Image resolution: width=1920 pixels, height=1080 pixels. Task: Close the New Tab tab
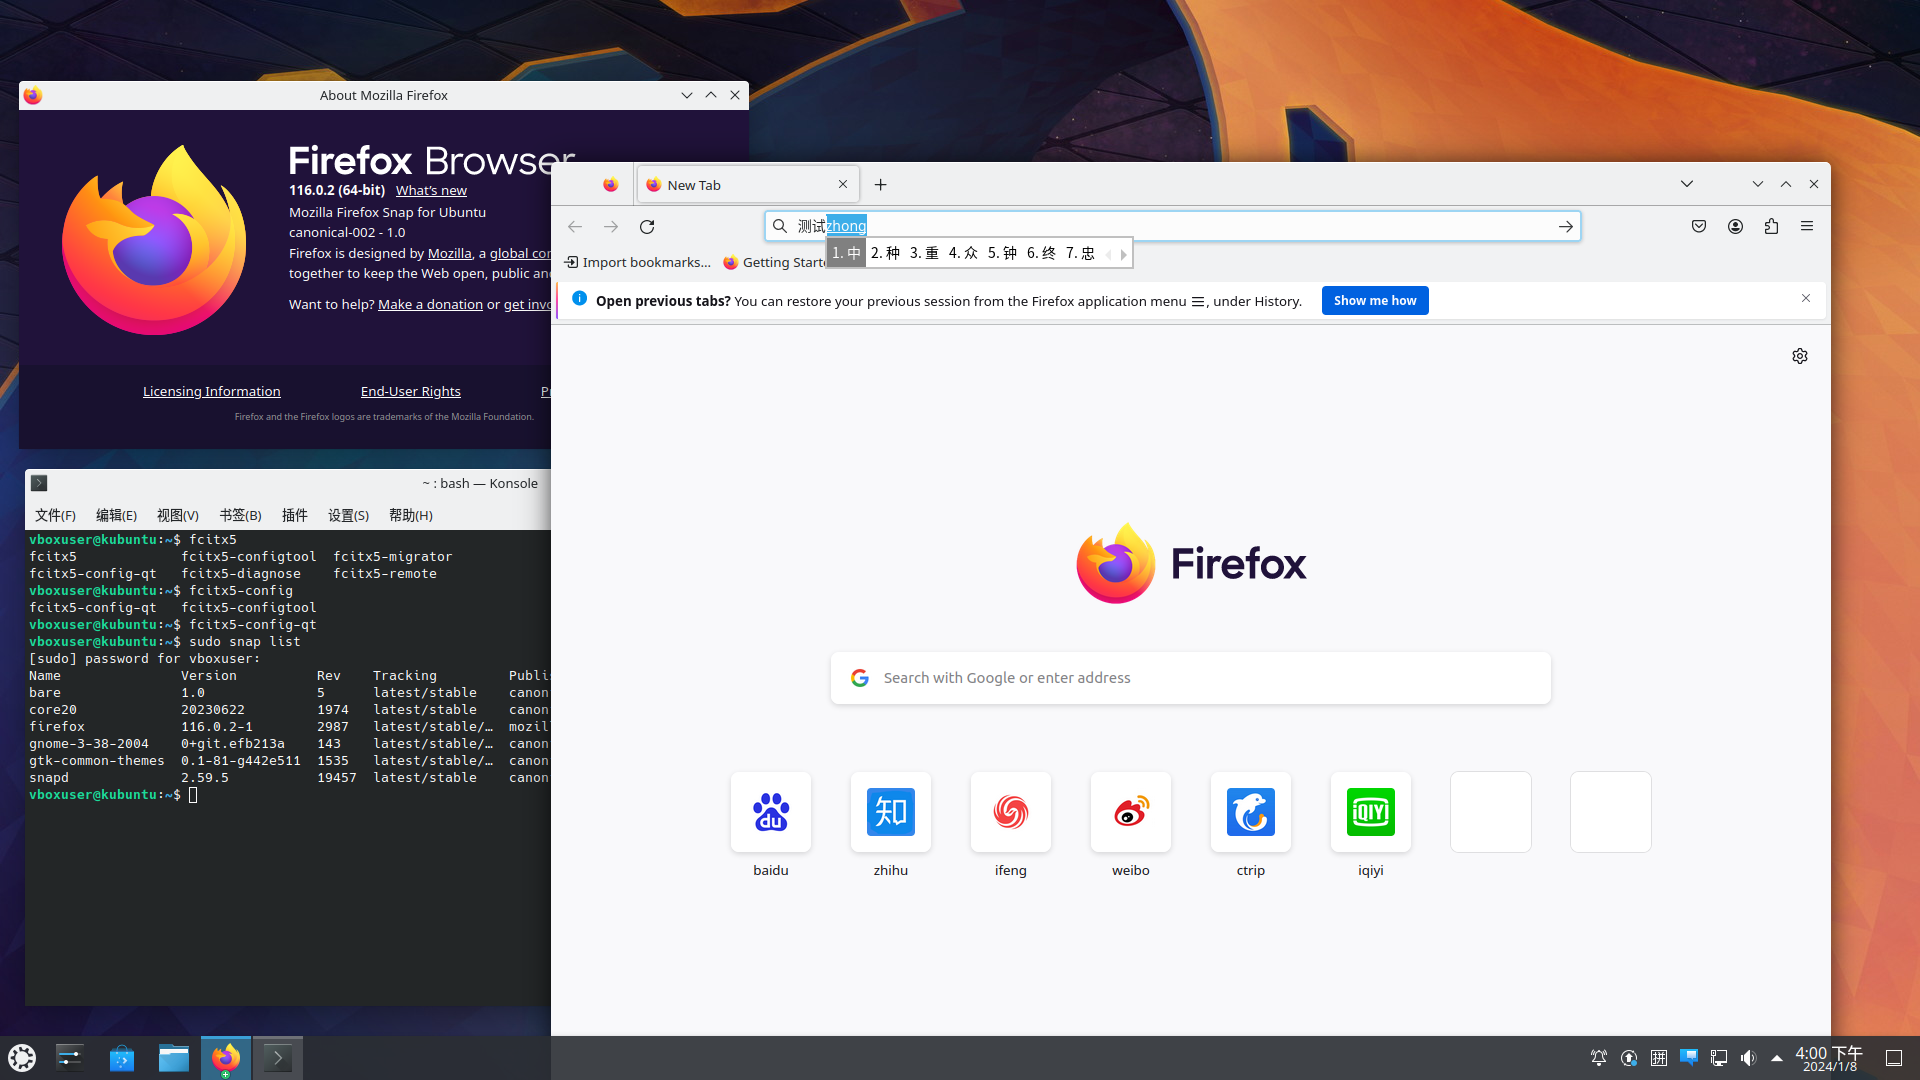843,185
